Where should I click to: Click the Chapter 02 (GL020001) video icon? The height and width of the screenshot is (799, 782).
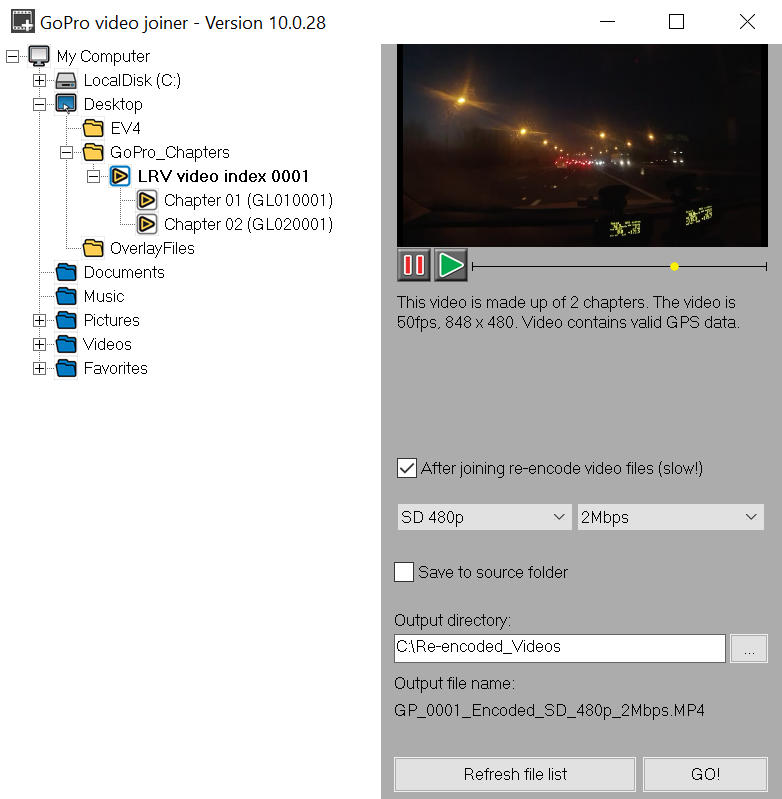(x=147, y=224)
